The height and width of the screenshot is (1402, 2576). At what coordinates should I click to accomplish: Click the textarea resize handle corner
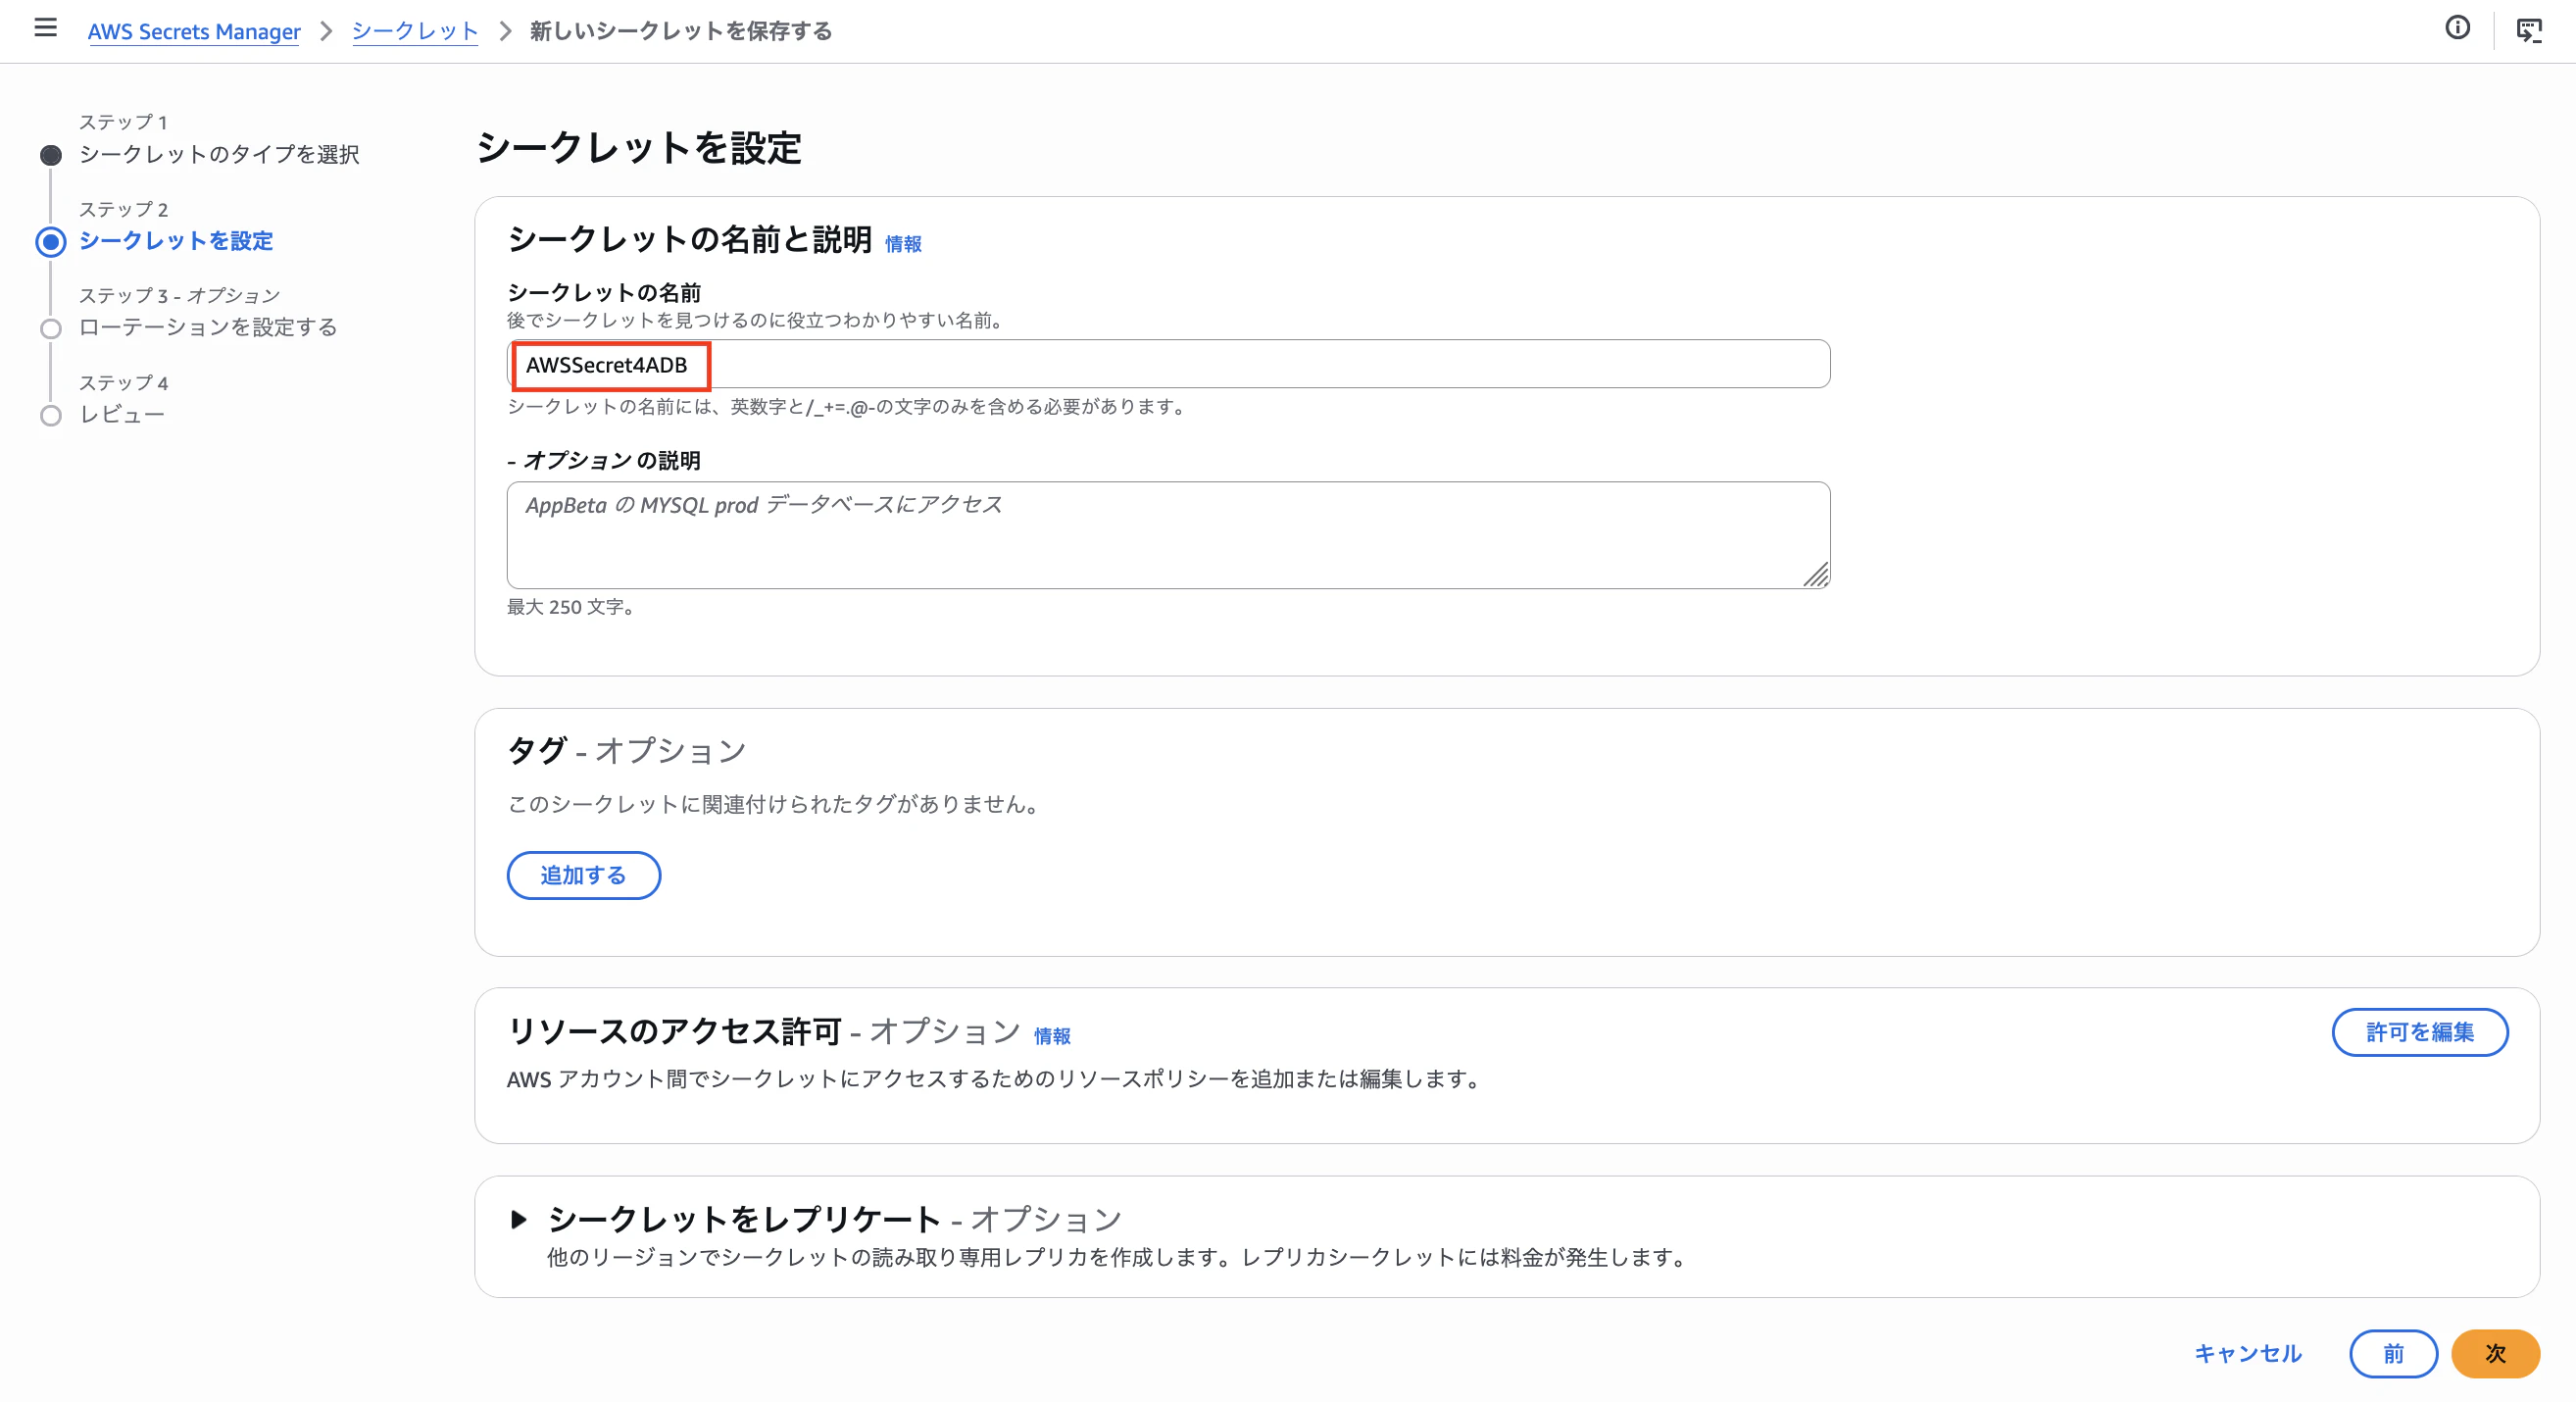tap(1819, 578)
